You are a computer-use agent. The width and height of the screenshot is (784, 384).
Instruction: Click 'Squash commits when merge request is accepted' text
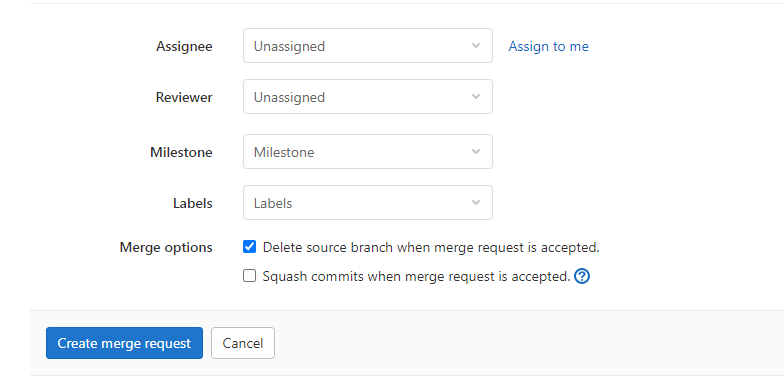(416, 276)
